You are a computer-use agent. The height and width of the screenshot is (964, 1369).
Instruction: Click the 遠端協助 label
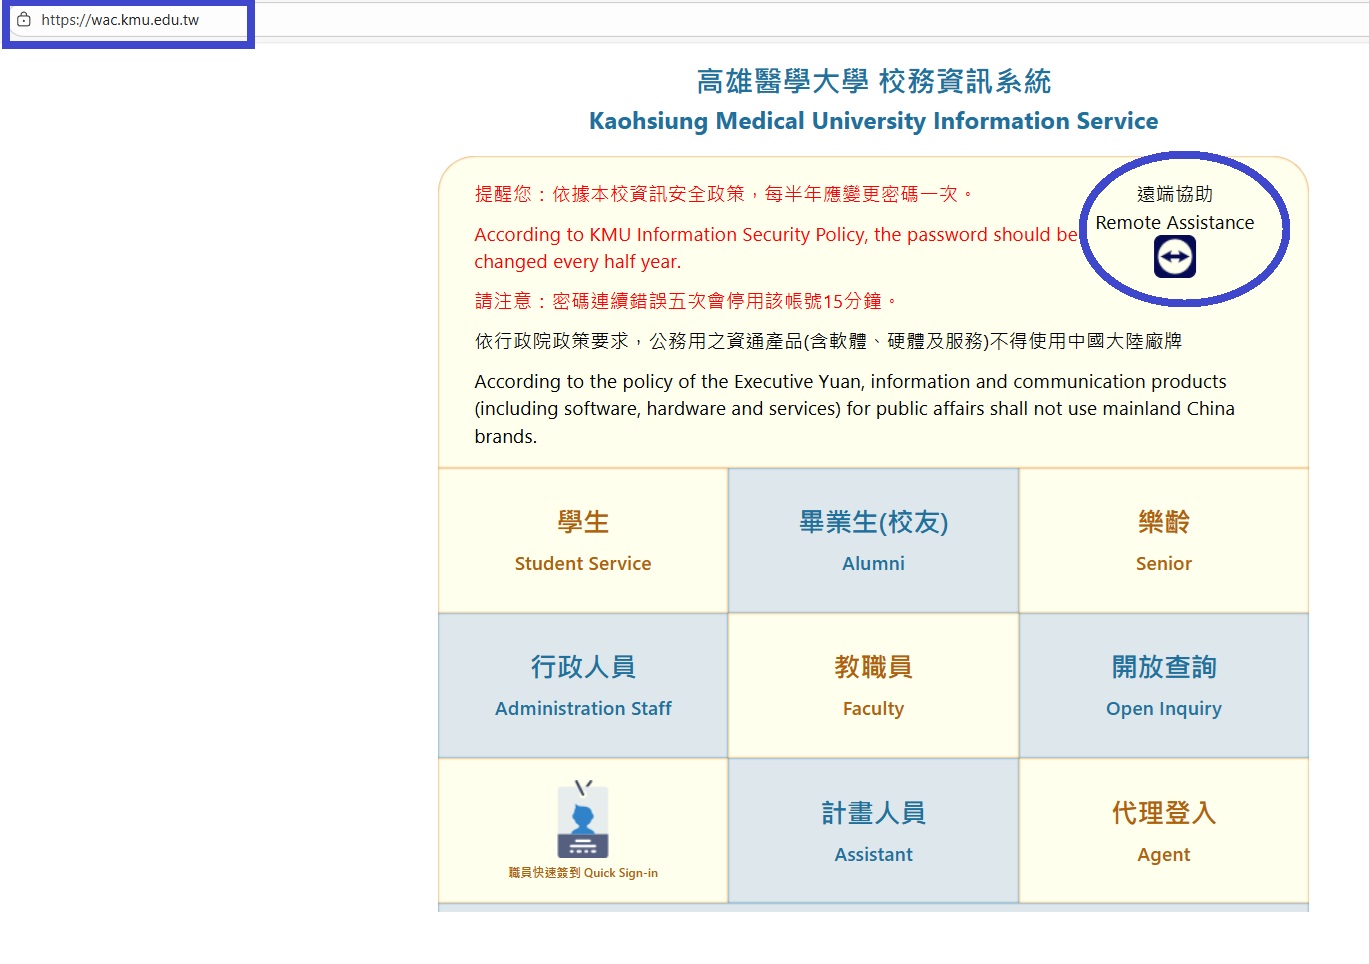tap(1174, 194)
